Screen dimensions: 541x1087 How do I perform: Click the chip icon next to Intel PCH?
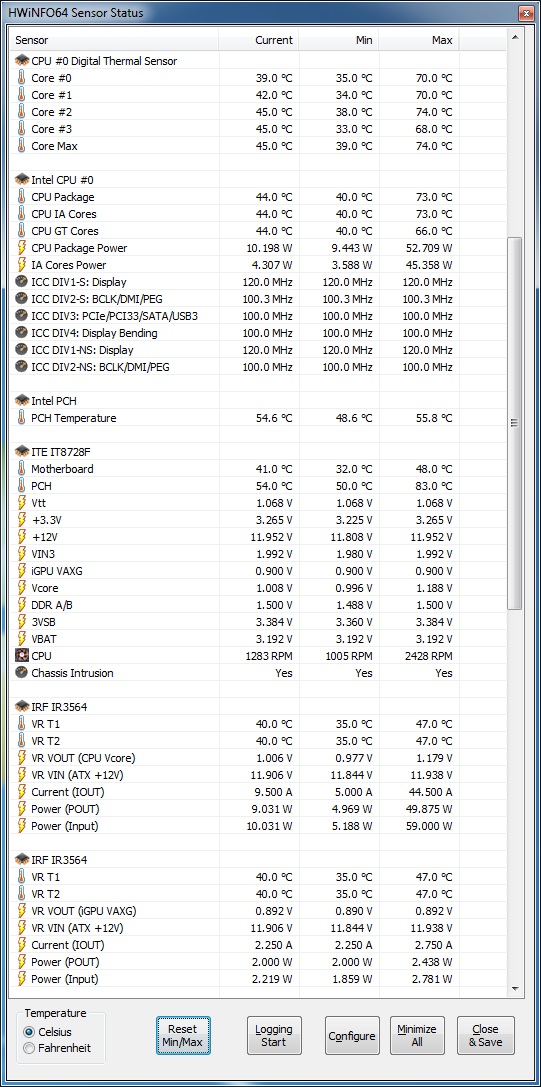tap(22, 401)
